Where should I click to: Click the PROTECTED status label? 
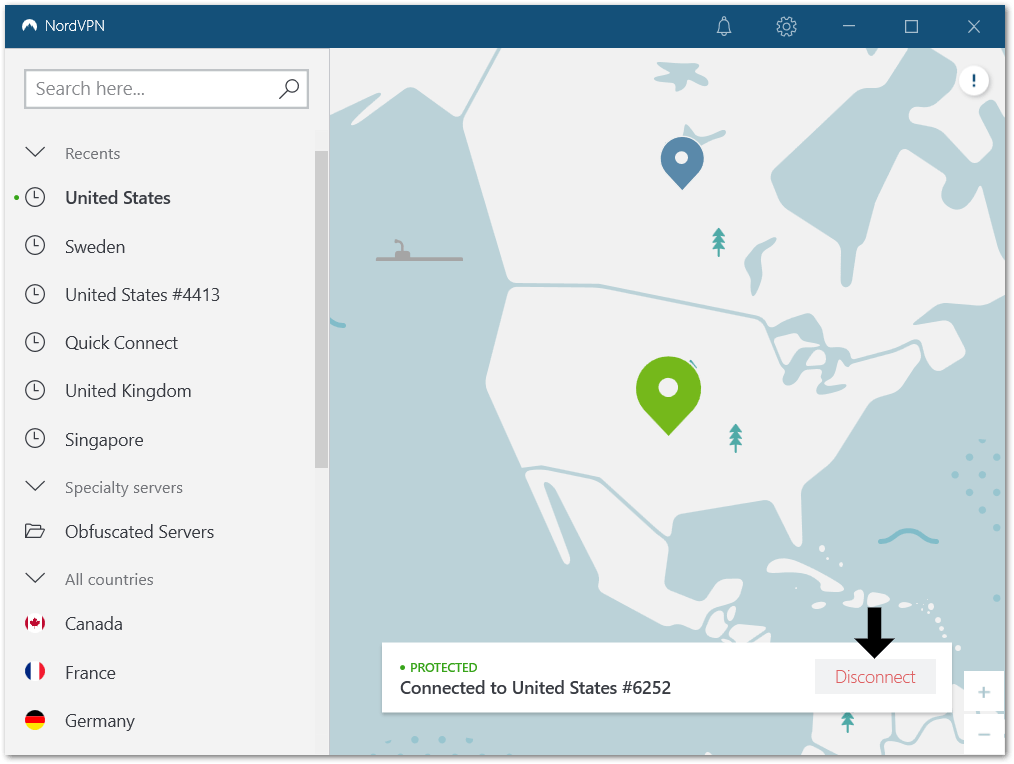coord(443,667)
